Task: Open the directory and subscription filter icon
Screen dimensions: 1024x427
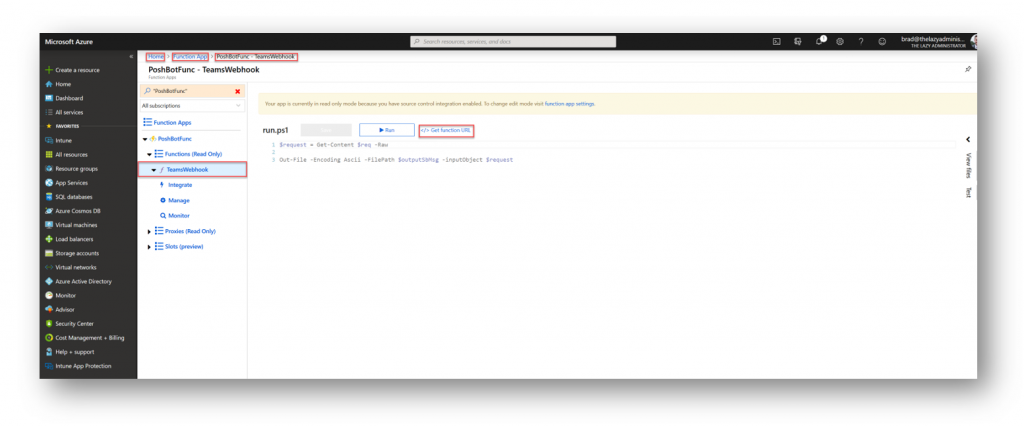Action: (797, 42)
